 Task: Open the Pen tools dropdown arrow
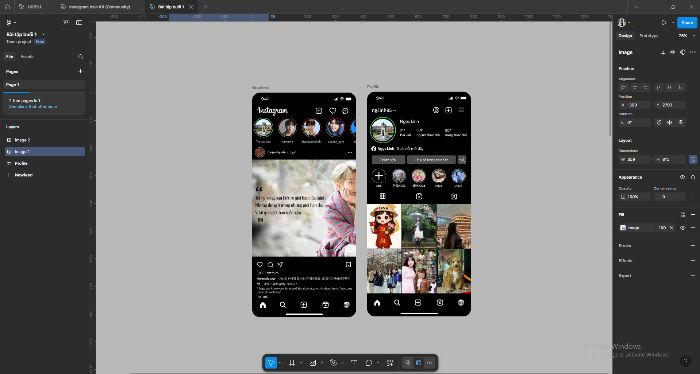point(342,363)
